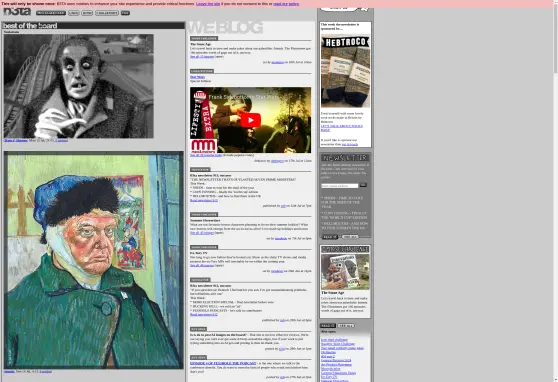558x382 pixels.
Task: Open the Challenges navigation tab
Action: 107,13
